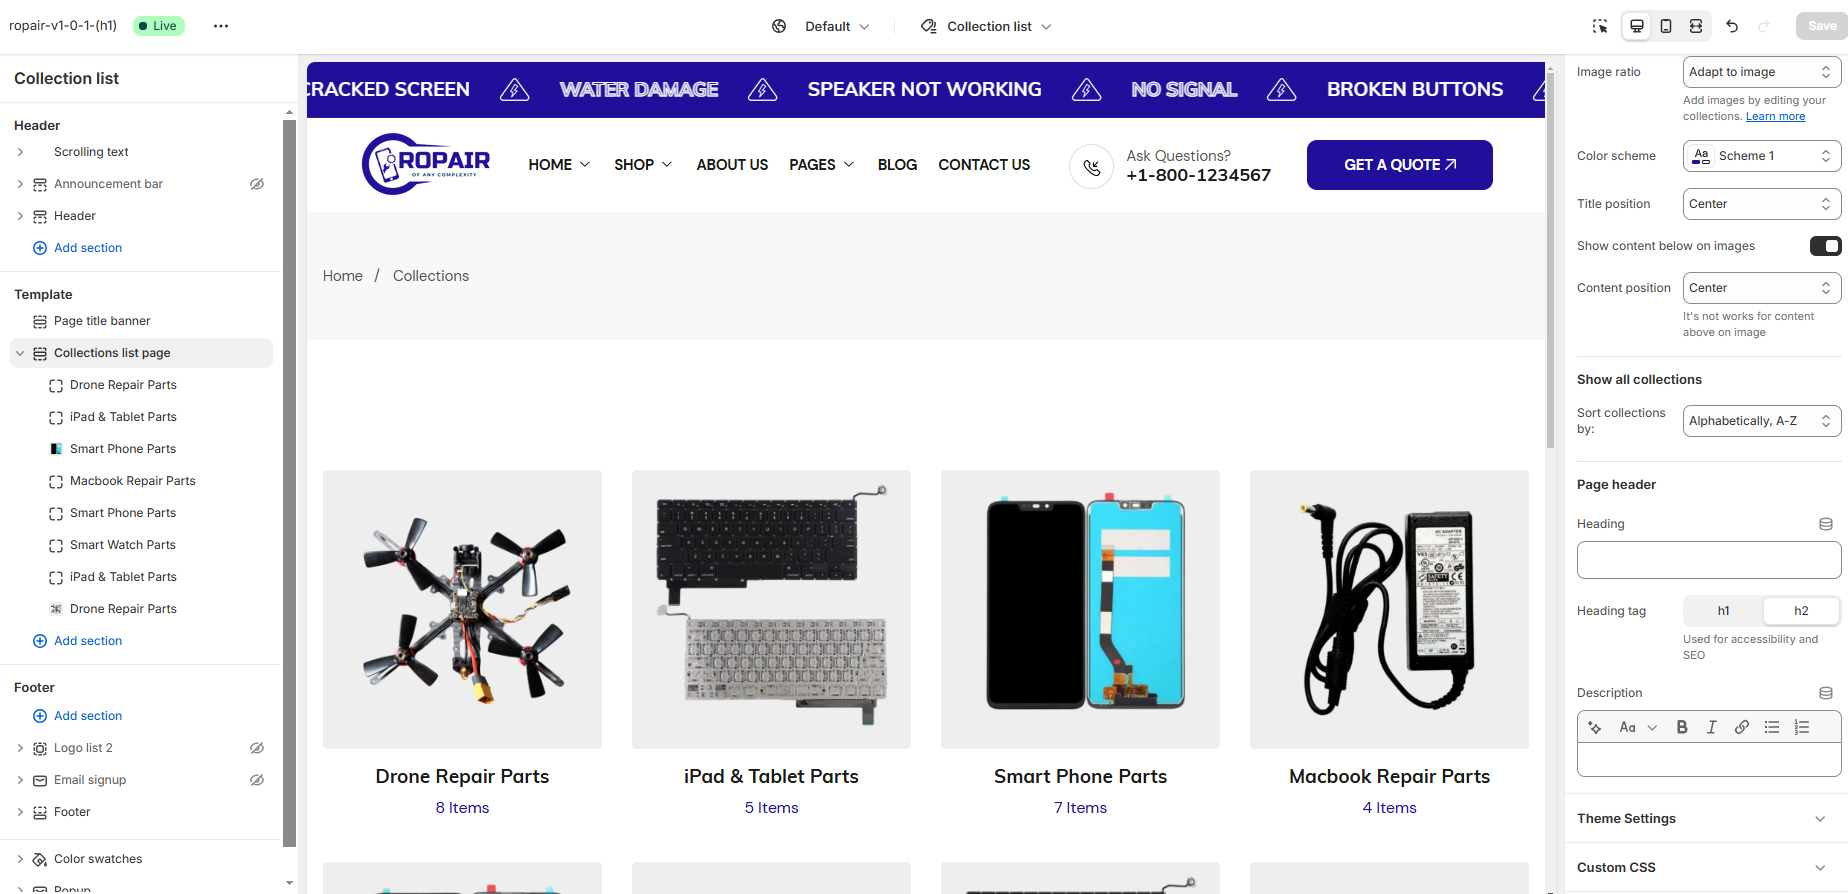This screenshot has width=1848, height=894.
Task: Click the Page header Heading input field
Action: (x=1709, y=560)
